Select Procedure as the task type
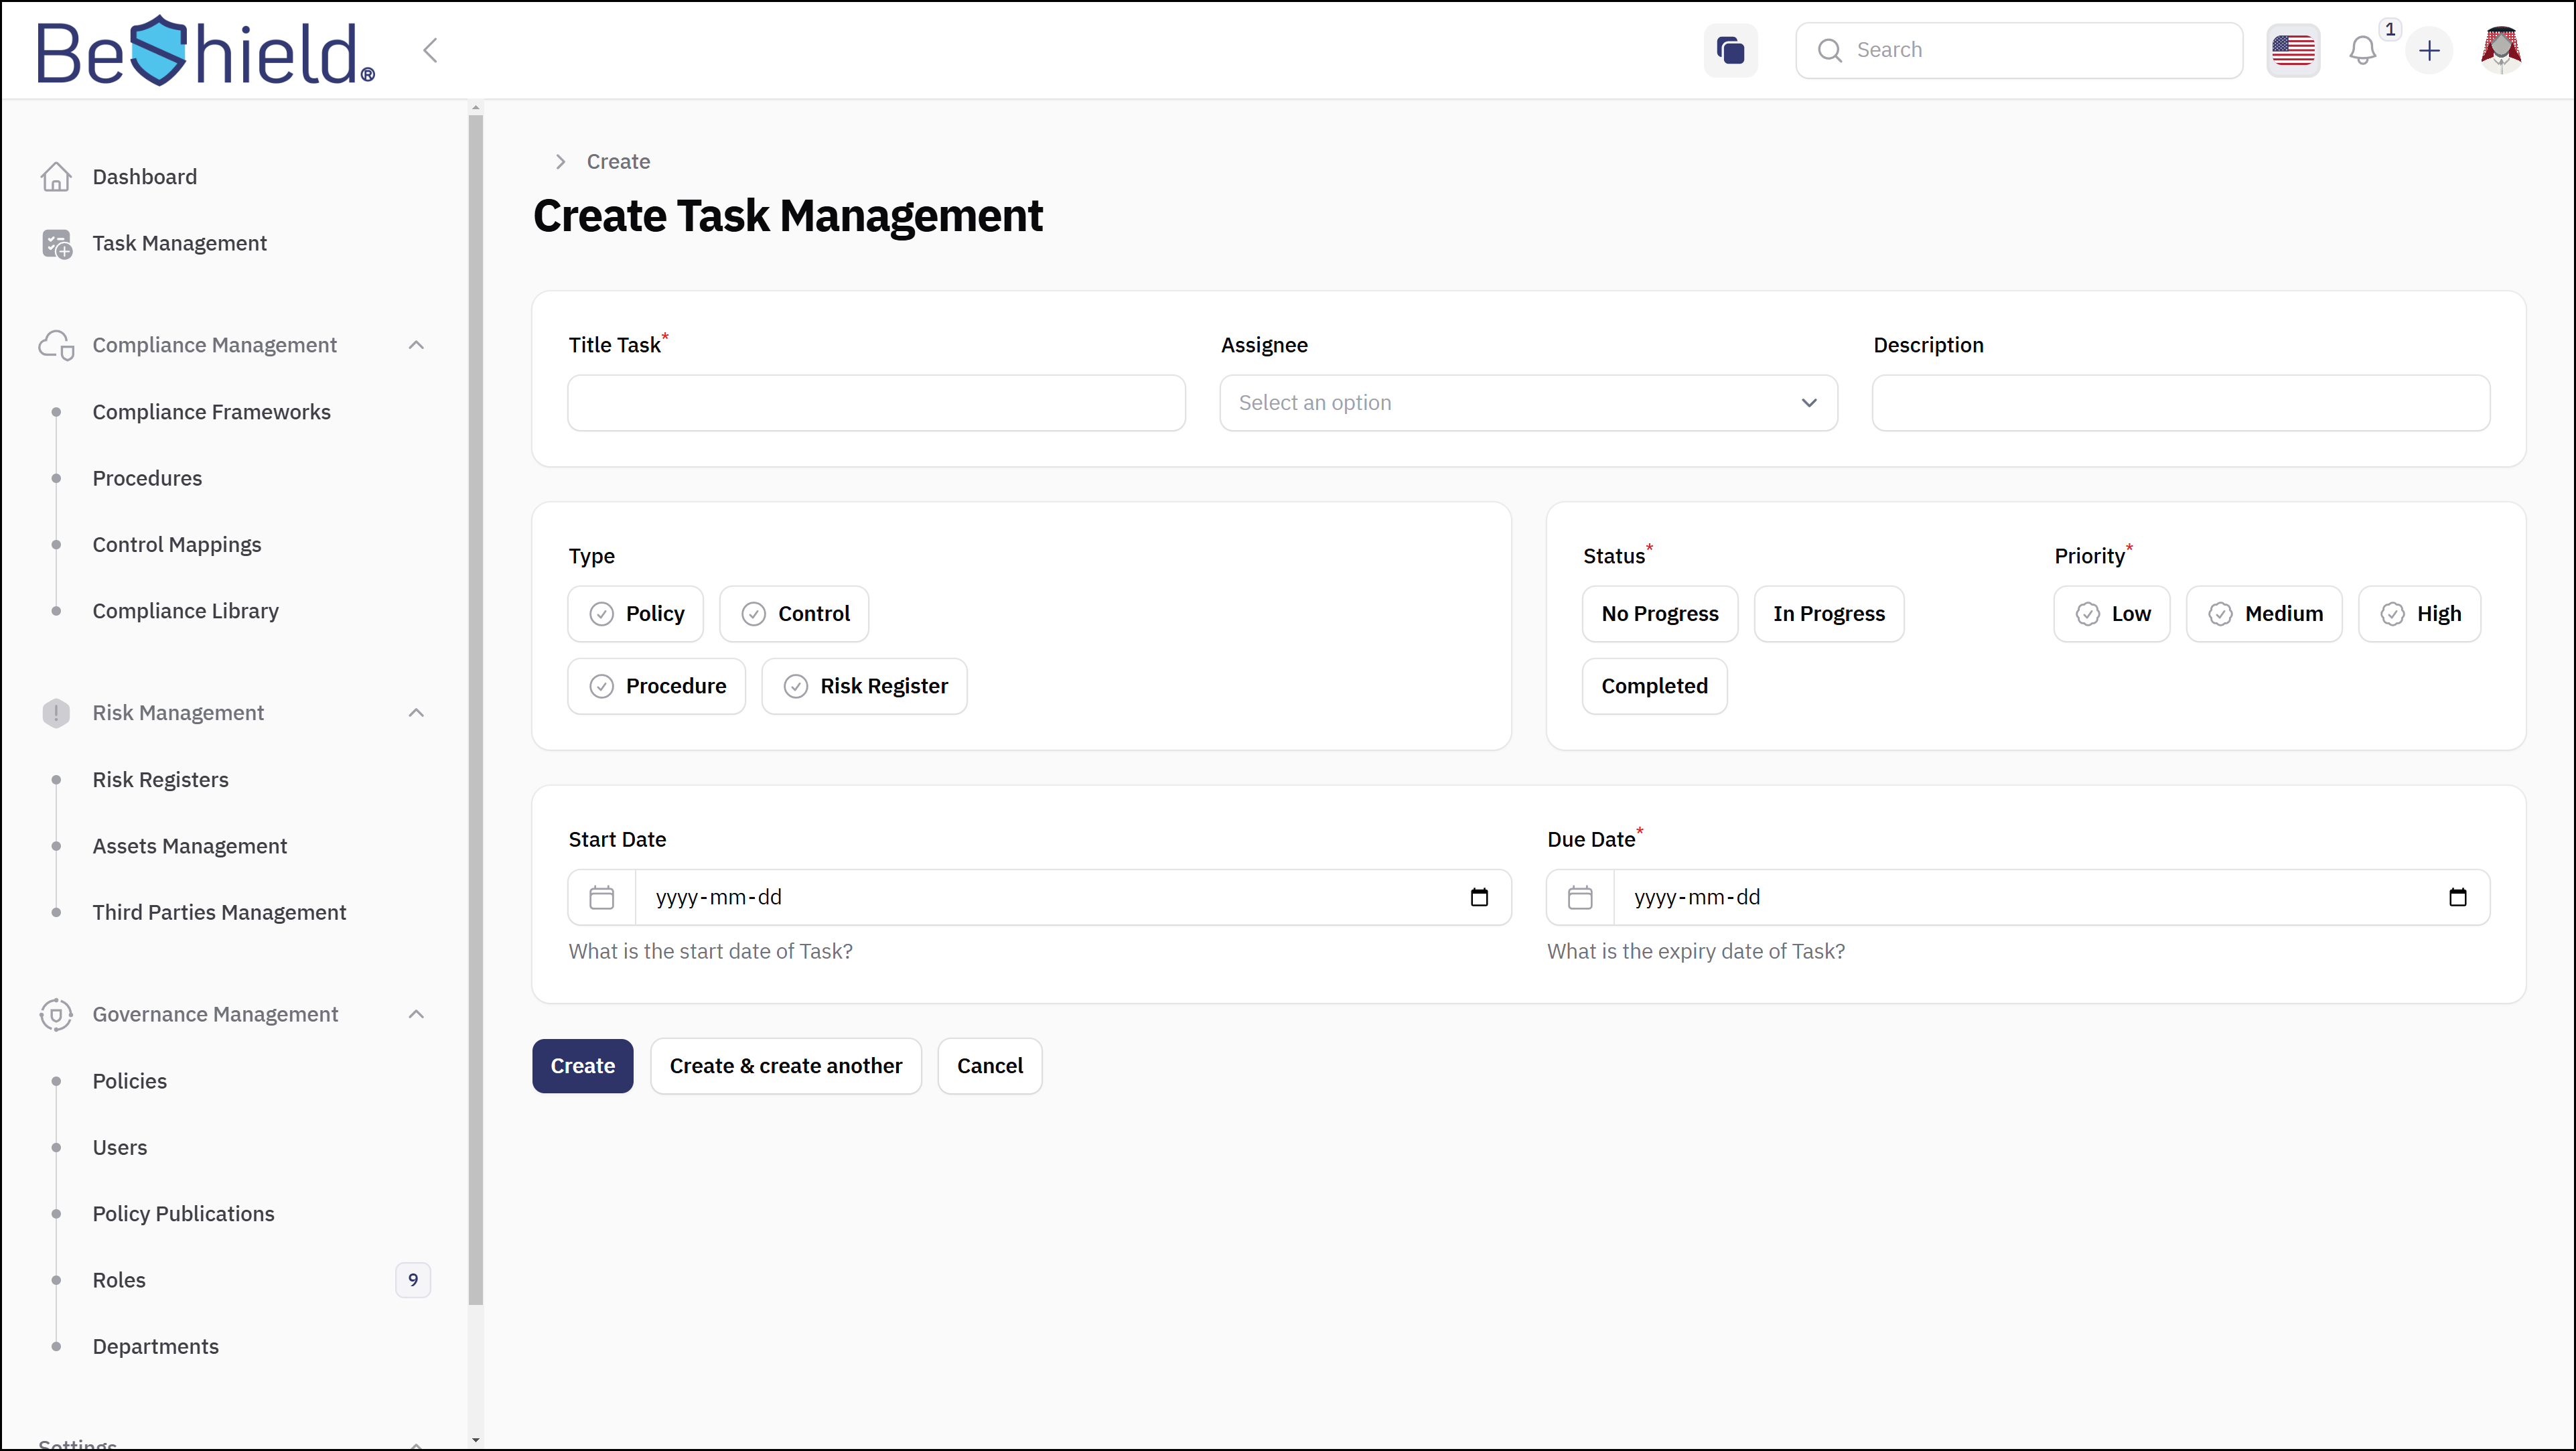The width and height of the screenshot is (2576, 1451). tap(657, 686)
